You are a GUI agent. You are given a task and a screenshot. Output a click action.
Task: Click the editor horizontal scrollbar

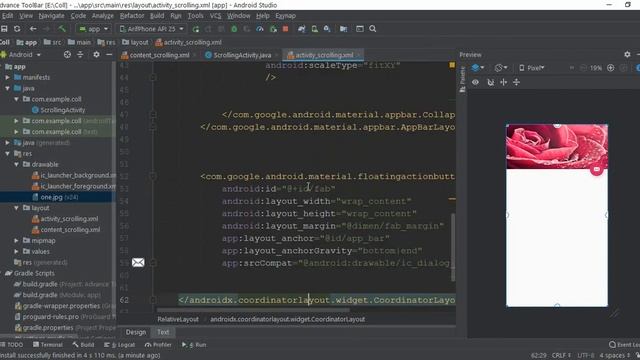253,311
